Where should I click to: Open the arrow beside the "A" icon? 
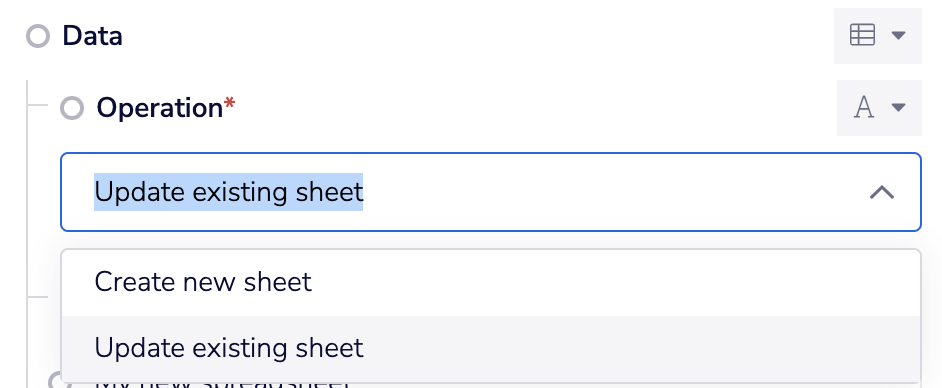(x=898, y=108)
